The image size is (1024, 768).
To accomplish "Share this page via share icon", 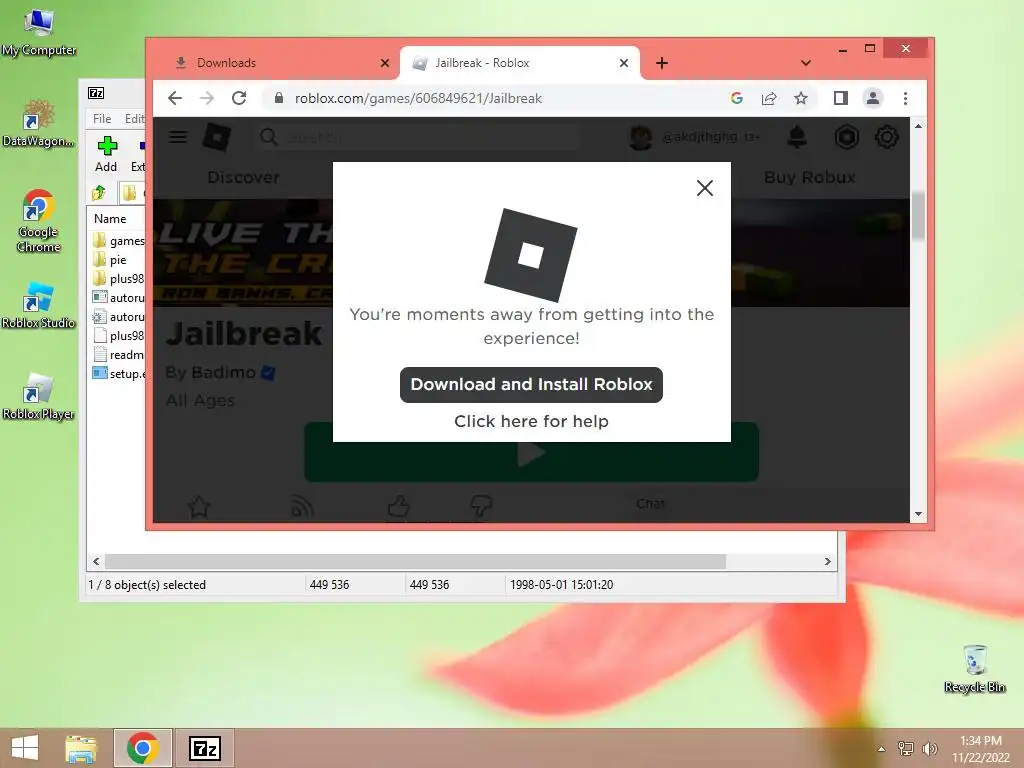I will (x=769, y=98).
